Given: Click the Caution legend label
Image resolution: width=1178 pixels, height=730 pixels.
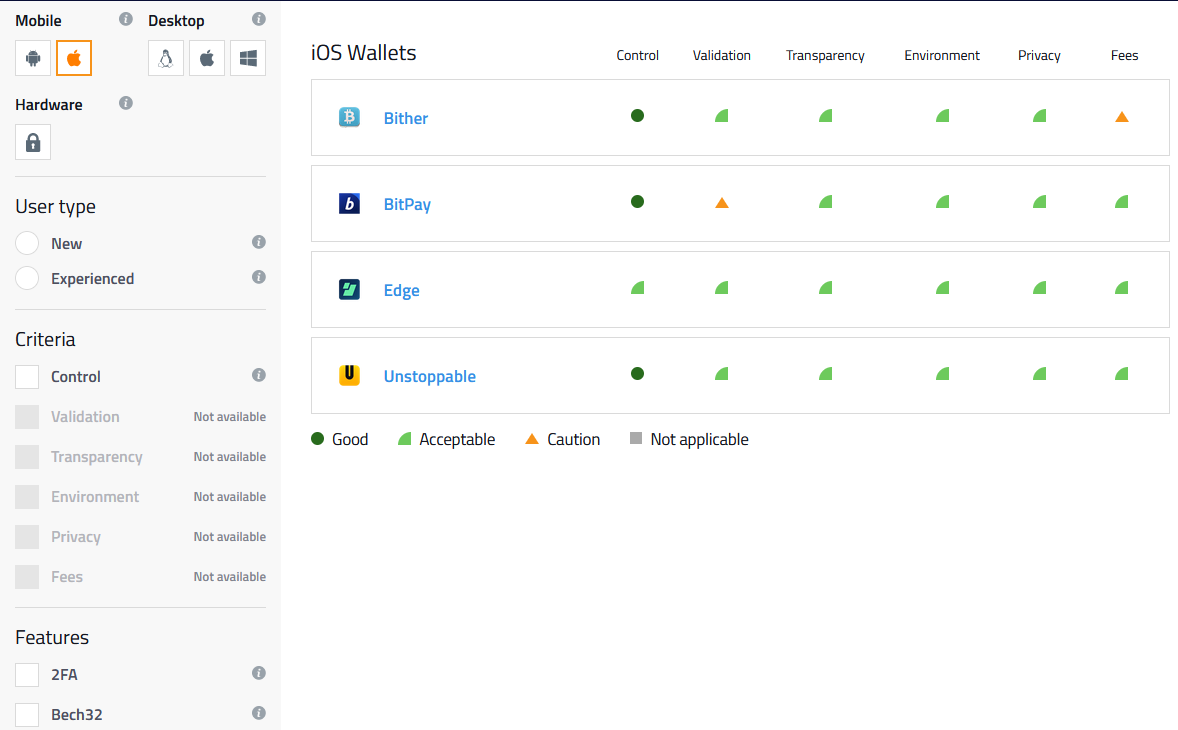Looking at the screenshot, I should click(x=574, y=439).
